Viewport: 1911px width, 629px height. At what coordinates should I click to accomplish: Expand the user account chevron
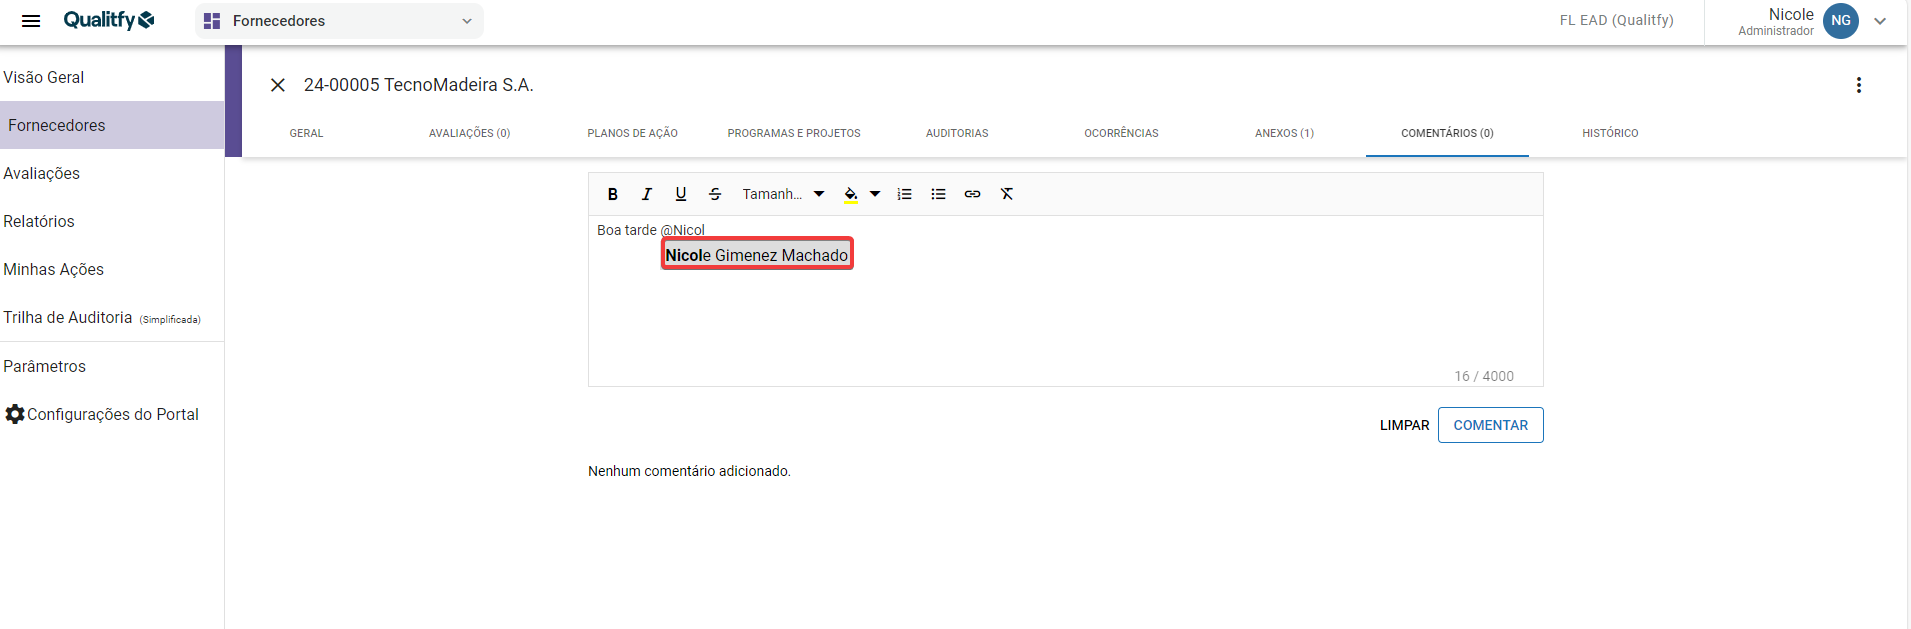pos(1880,21)
